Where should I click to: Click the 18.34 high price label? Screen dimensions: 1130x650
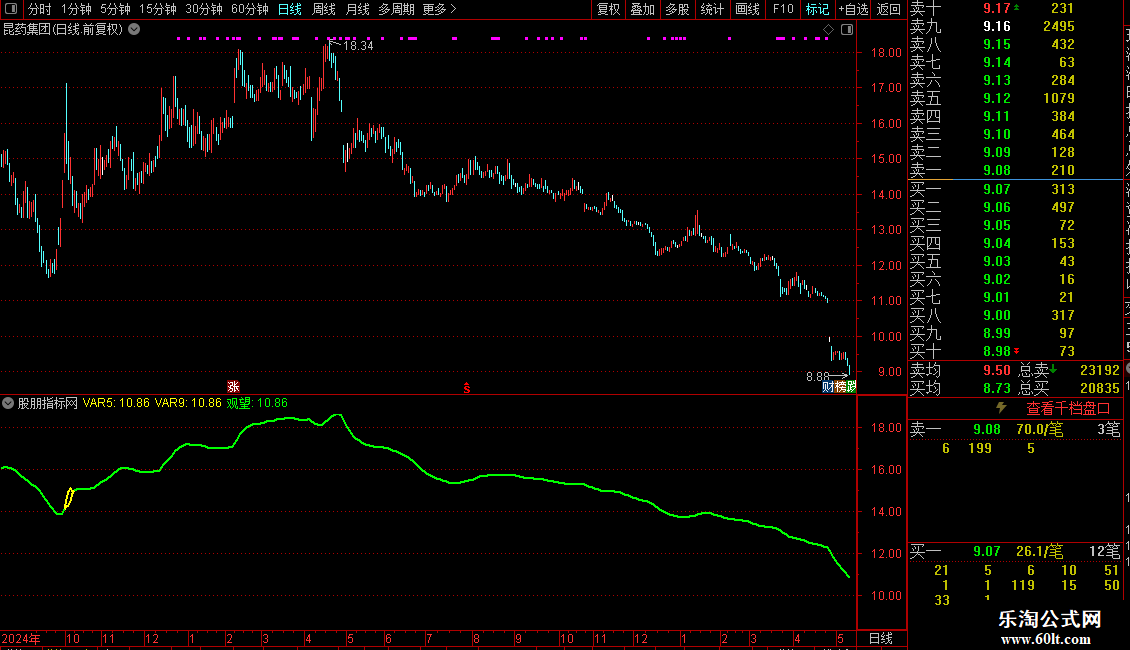pos(358,46)
